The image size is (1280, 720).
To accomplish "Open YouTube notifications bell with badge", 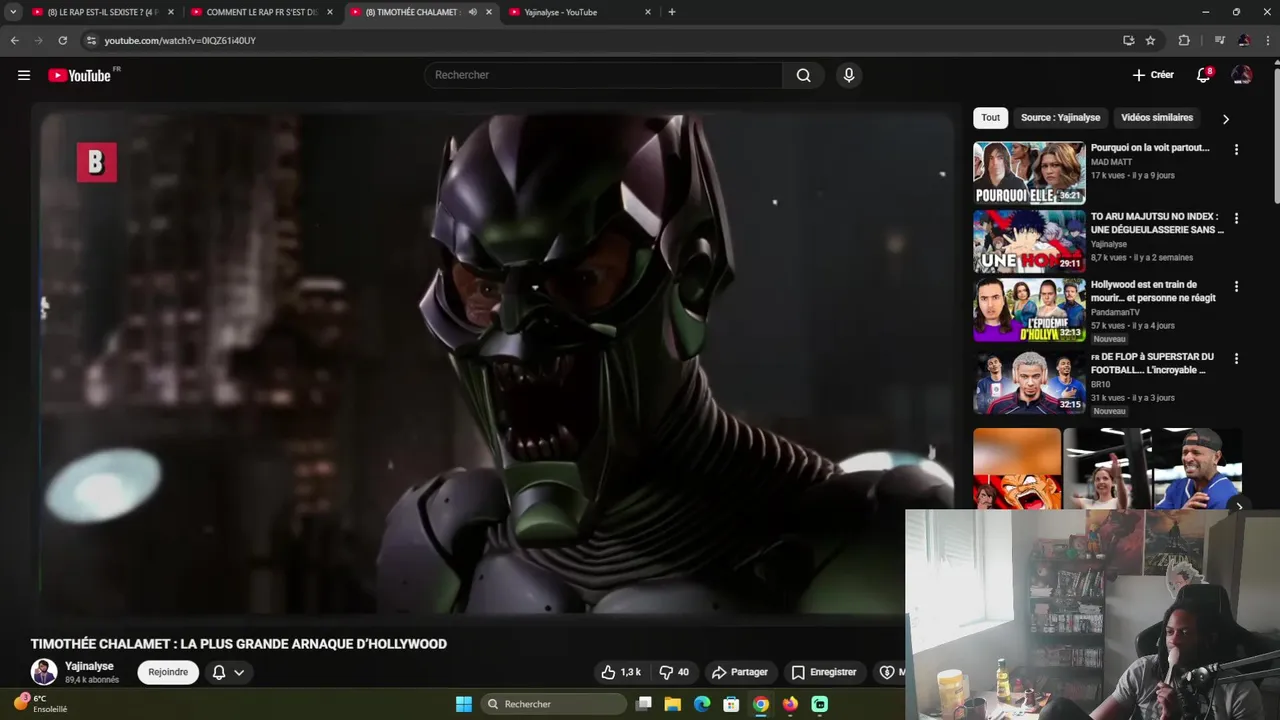I will coord(1204,75).
